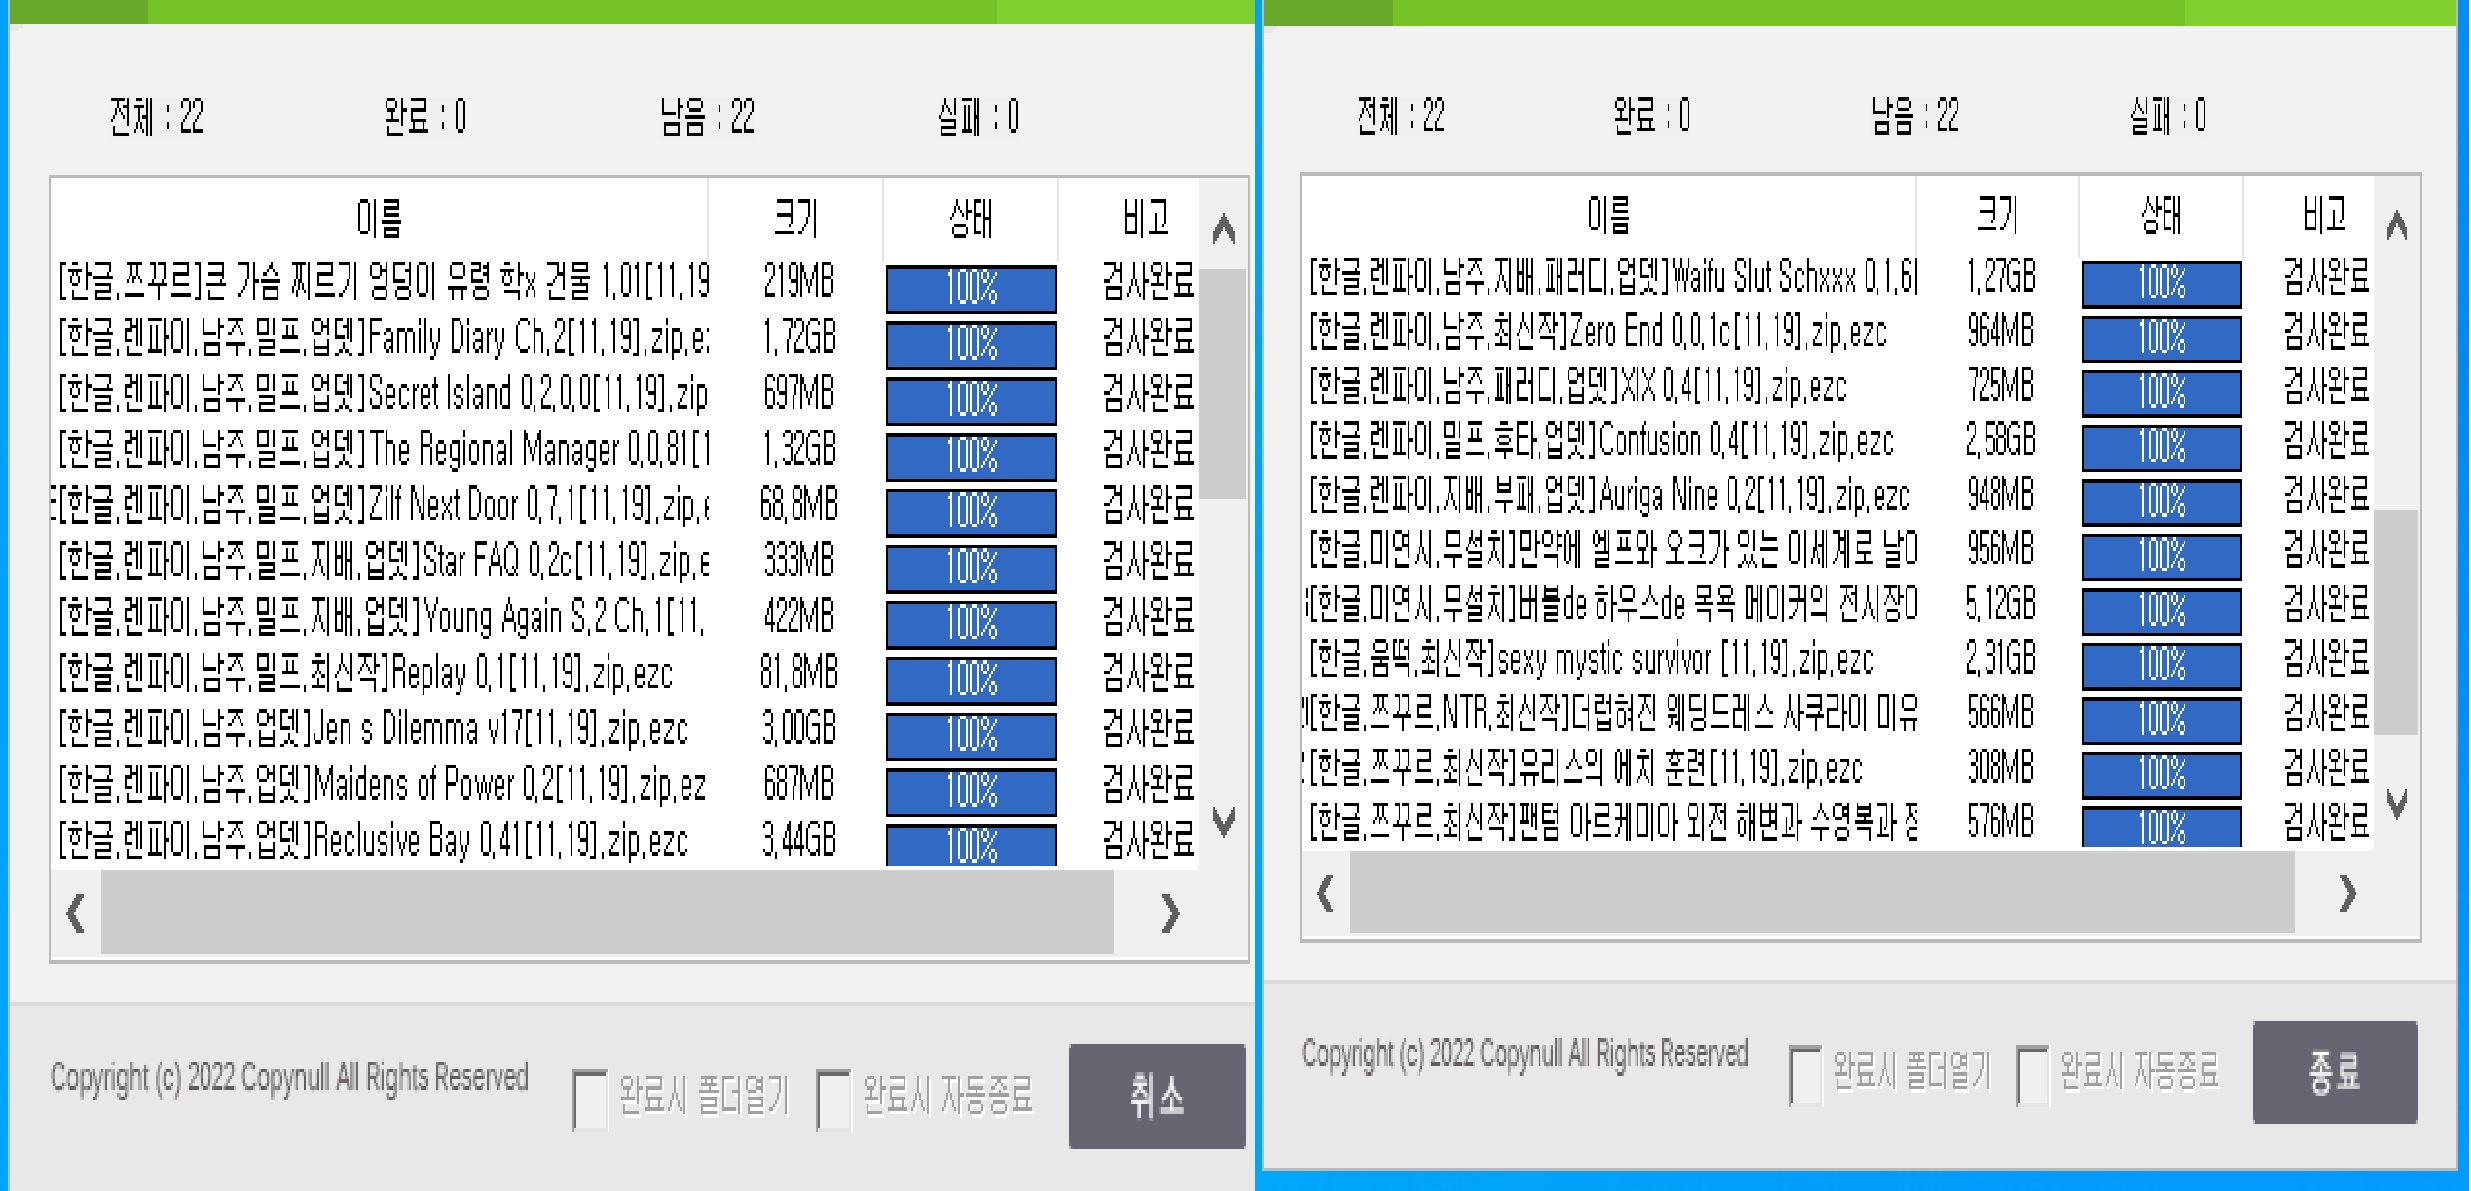The image size is (2471, 1191).
Task: Click scroll right arrow in right list
Action: (2348, 893)
